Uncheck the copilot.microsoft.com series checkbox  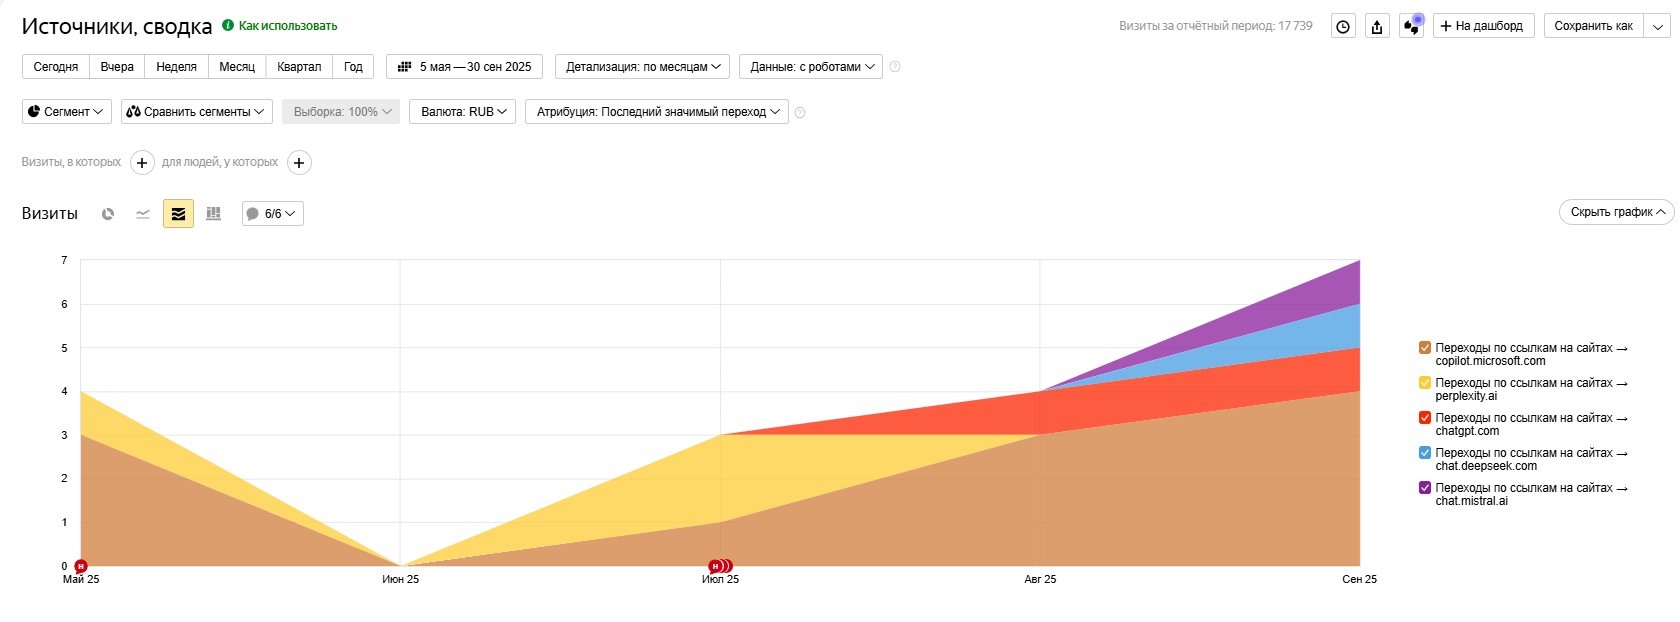pos(1425,348)
